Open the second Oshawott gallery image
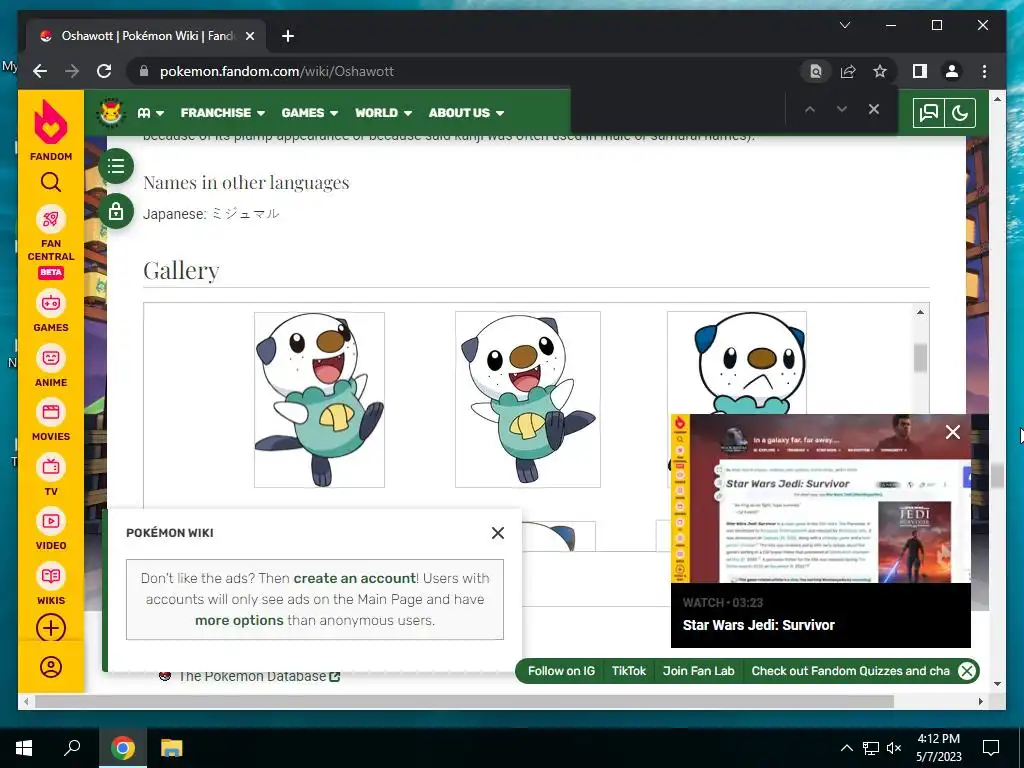The height and width of the screenshot is (768, 1024). point(528,400)
